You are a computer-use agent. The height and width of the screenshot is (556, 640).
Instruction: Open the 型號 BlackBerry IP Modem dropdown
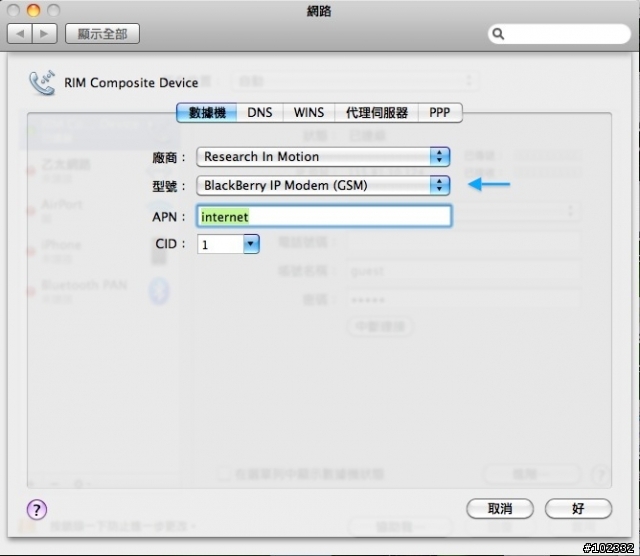pyautogui.click(x=323, y=185)
